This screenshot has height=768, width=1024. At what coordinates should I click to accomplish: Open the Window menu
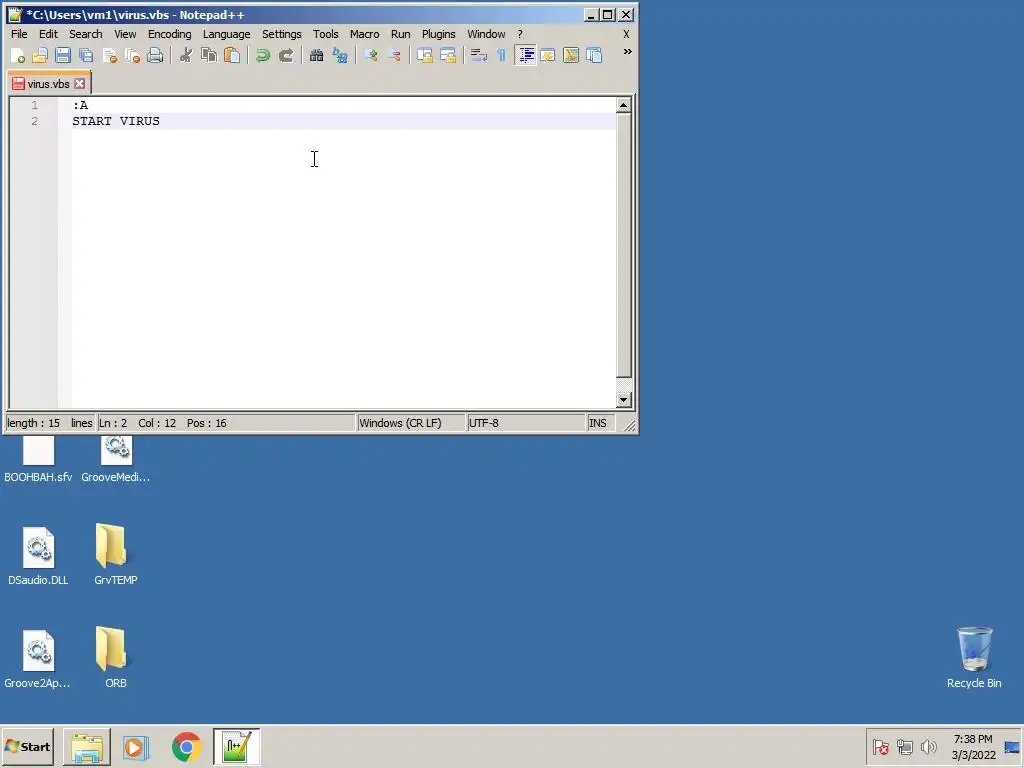pos(486,34)
